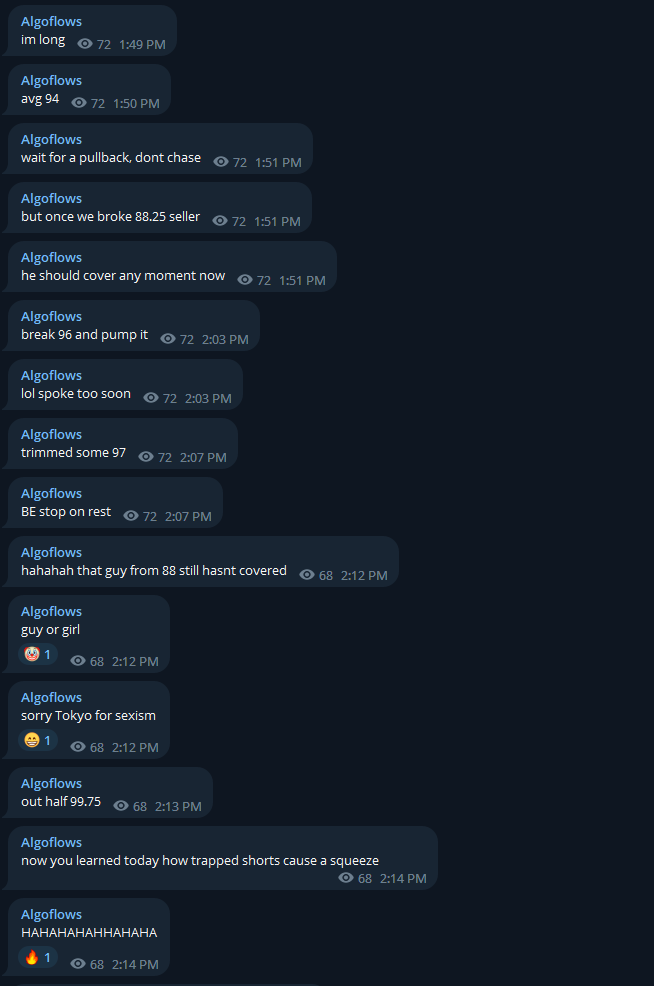Click the 2:13 PM timestamp on 'out half 99.75'
This screenshot has width=654, height=986.
(x=178, y=807)
